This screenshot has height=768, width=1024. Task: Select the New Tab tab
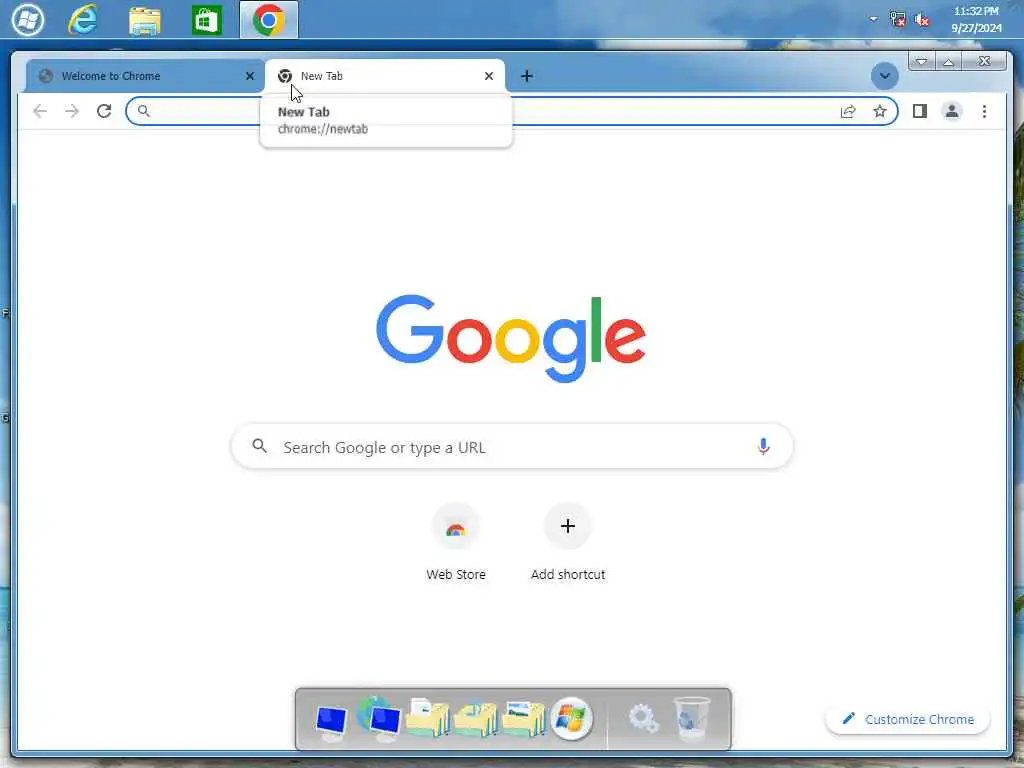(x=385, y=76)
